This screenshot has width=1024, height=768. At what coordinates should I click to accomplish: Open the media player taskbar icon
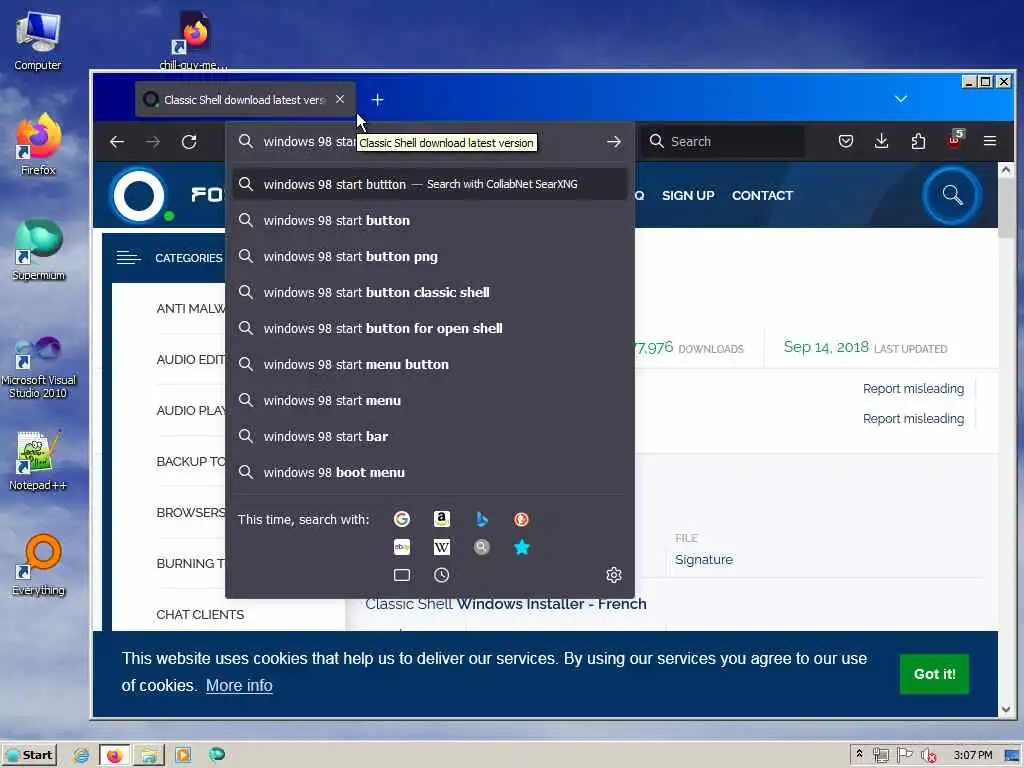point(183,755)
